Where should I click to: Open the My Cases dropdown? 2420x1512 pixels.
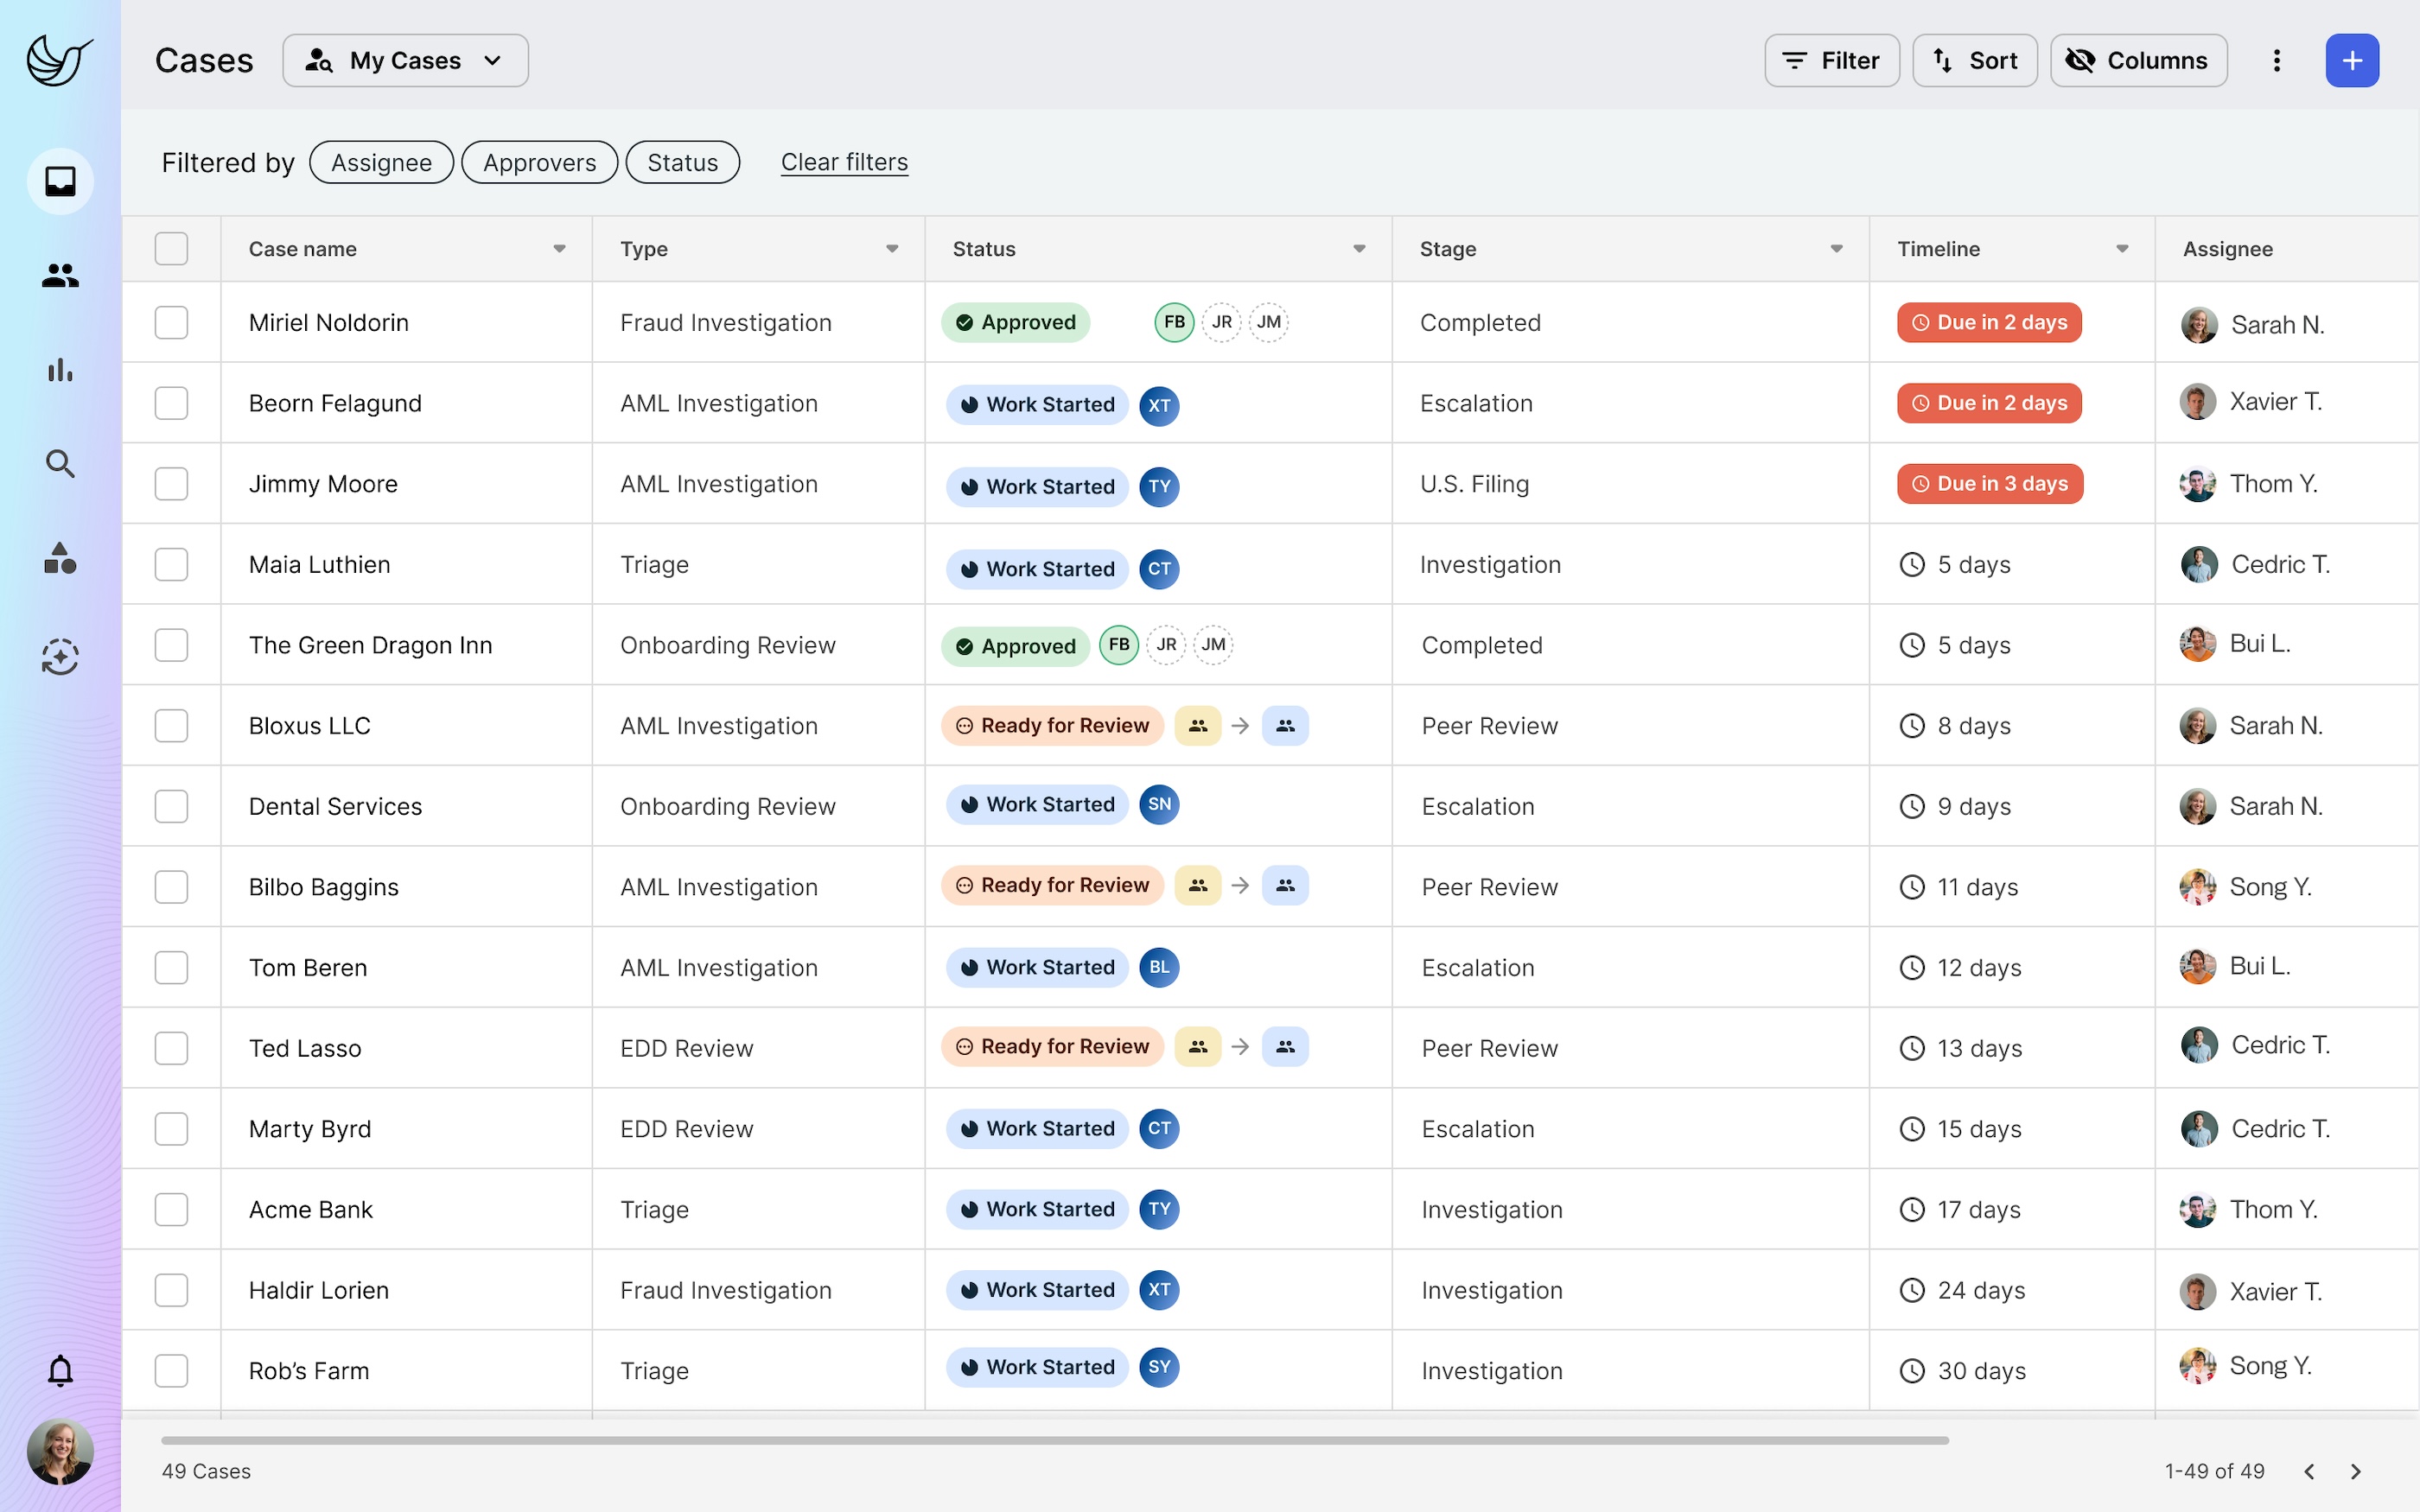405,60
